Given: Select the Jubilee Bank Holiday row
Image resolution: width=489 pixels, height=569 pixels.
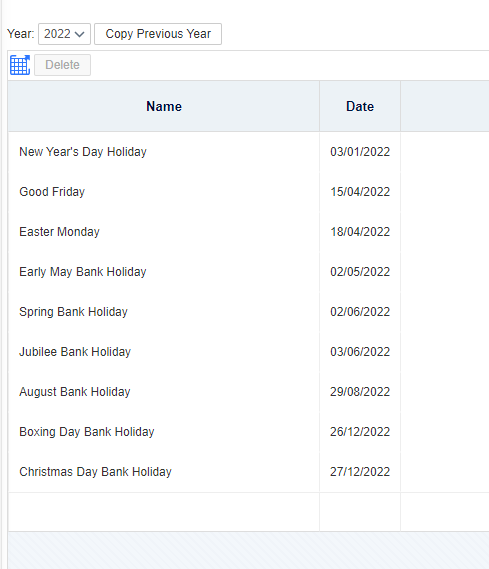Looking at the screenshot, I should [x=248, y=352].
